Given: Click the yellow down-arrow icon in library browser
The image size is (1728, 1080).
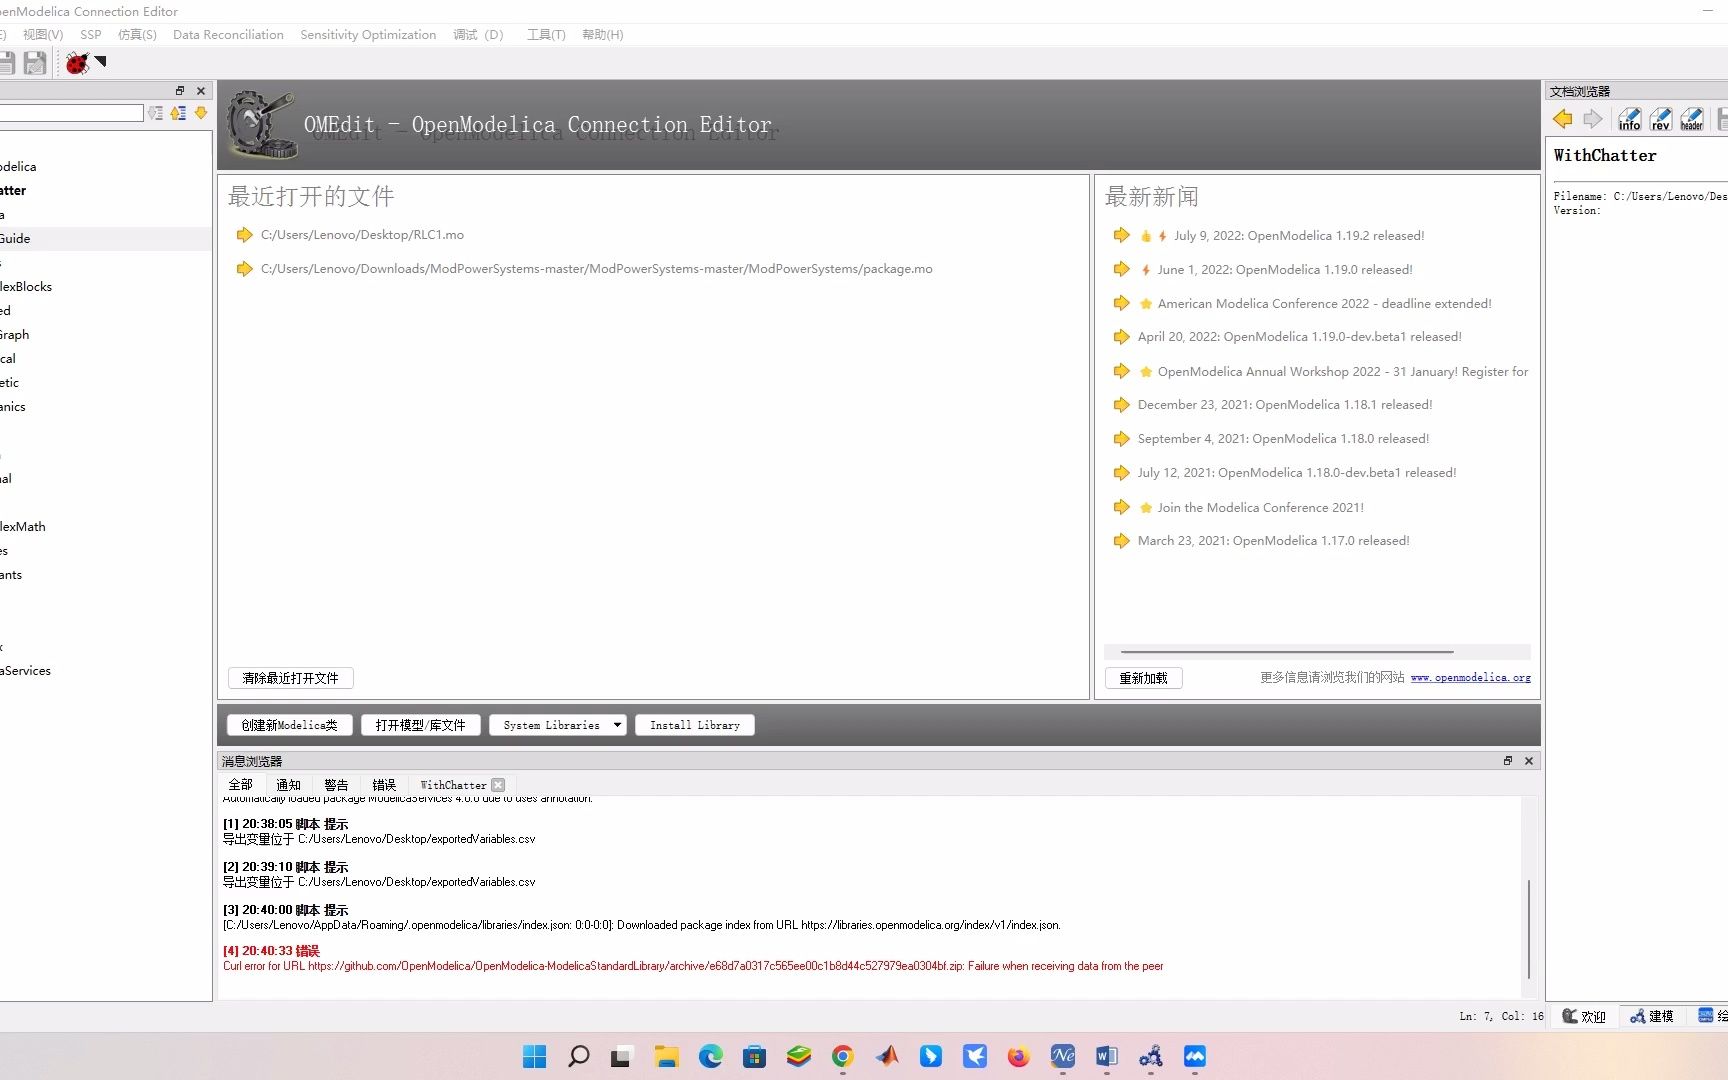Looking at the screenshot, I should (x=201, y=113).
